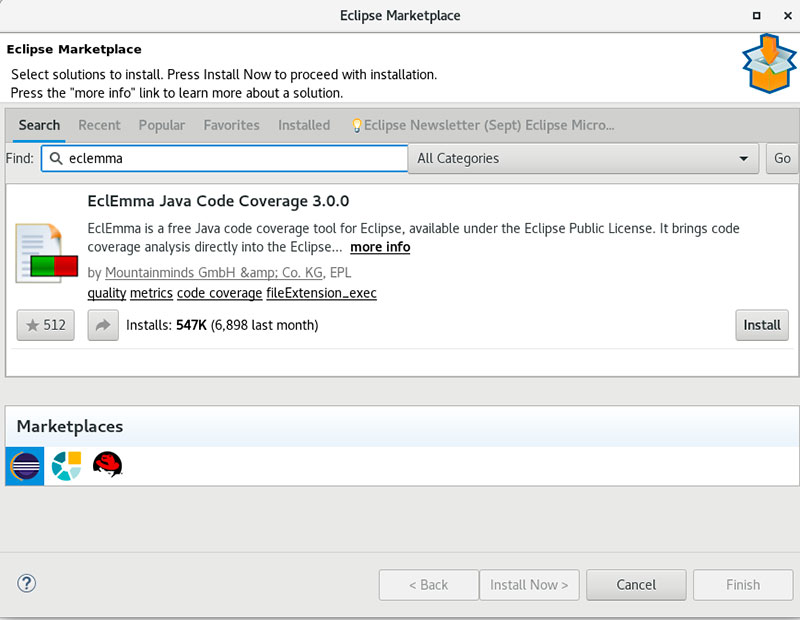Follow the 'more info' link
The height and width of the screenshot is (620, 800).
point(380,247)
